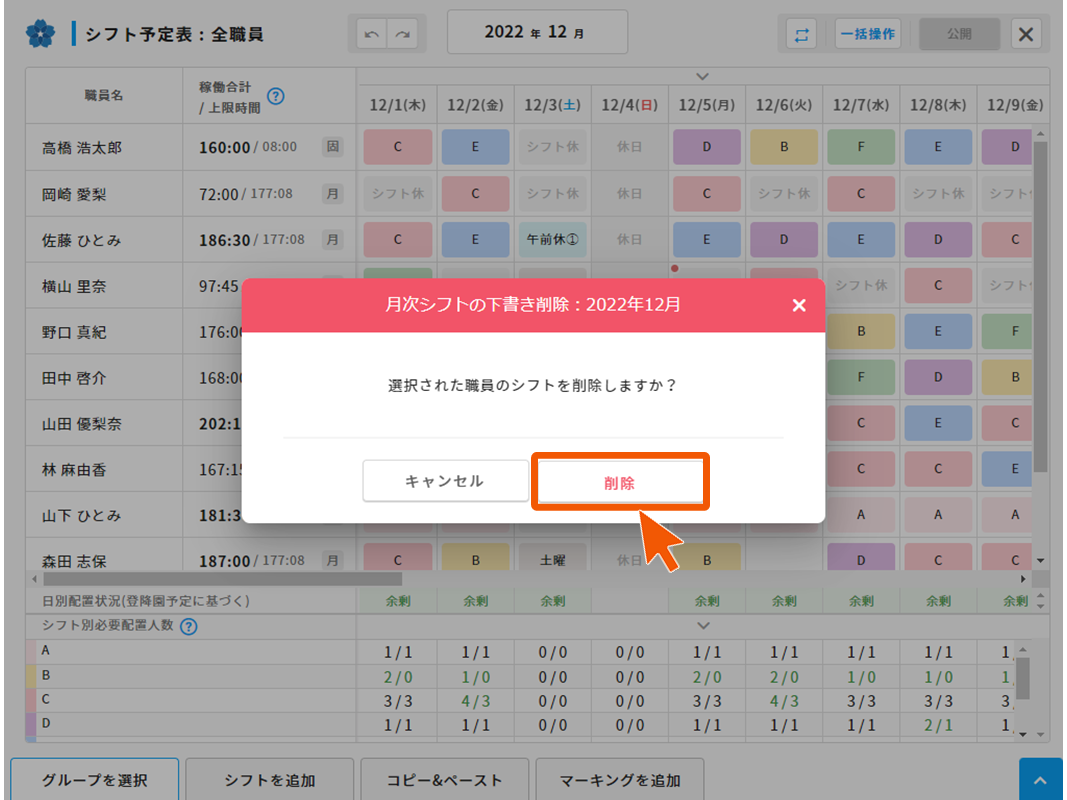Click the horizontal scrollbar under the schedule

point(222,579)
